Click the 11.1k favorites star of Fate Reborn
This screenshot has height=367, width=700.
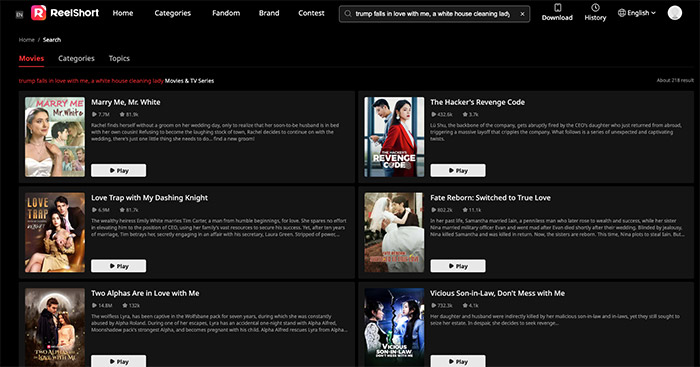point(471,210)
